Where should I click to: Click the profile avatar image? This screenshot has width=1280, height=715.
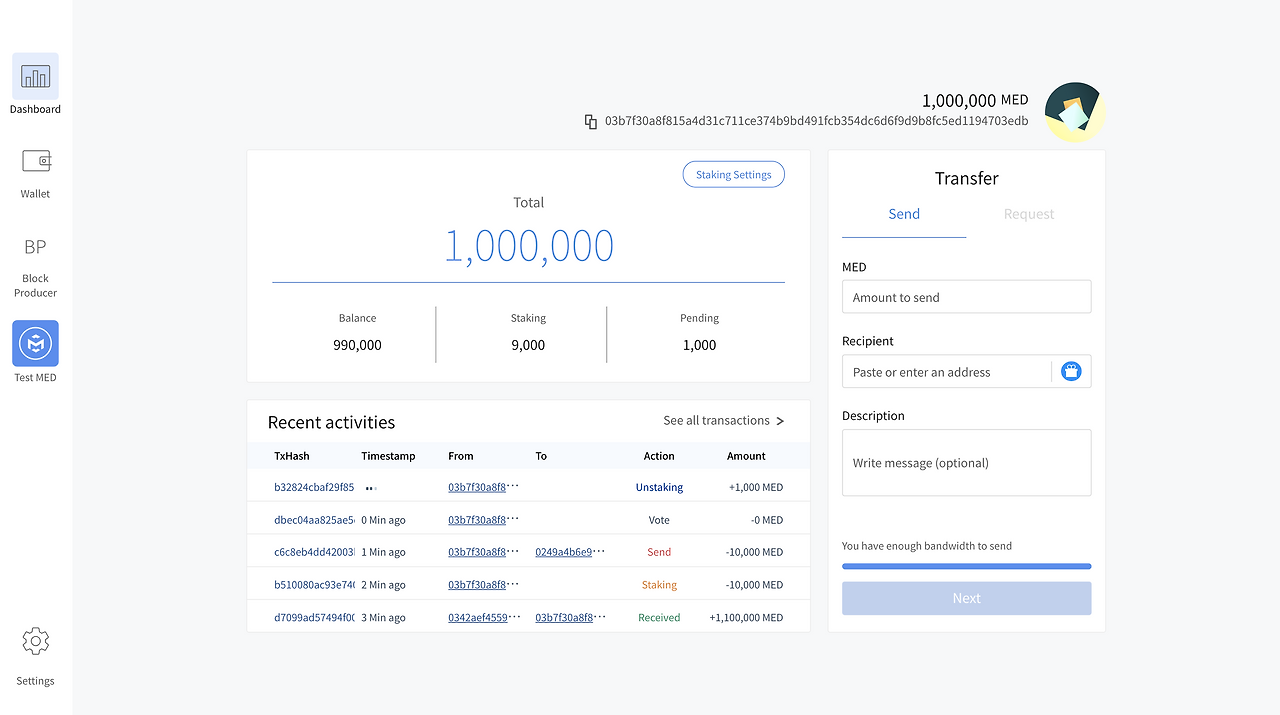pos(1074,111)
